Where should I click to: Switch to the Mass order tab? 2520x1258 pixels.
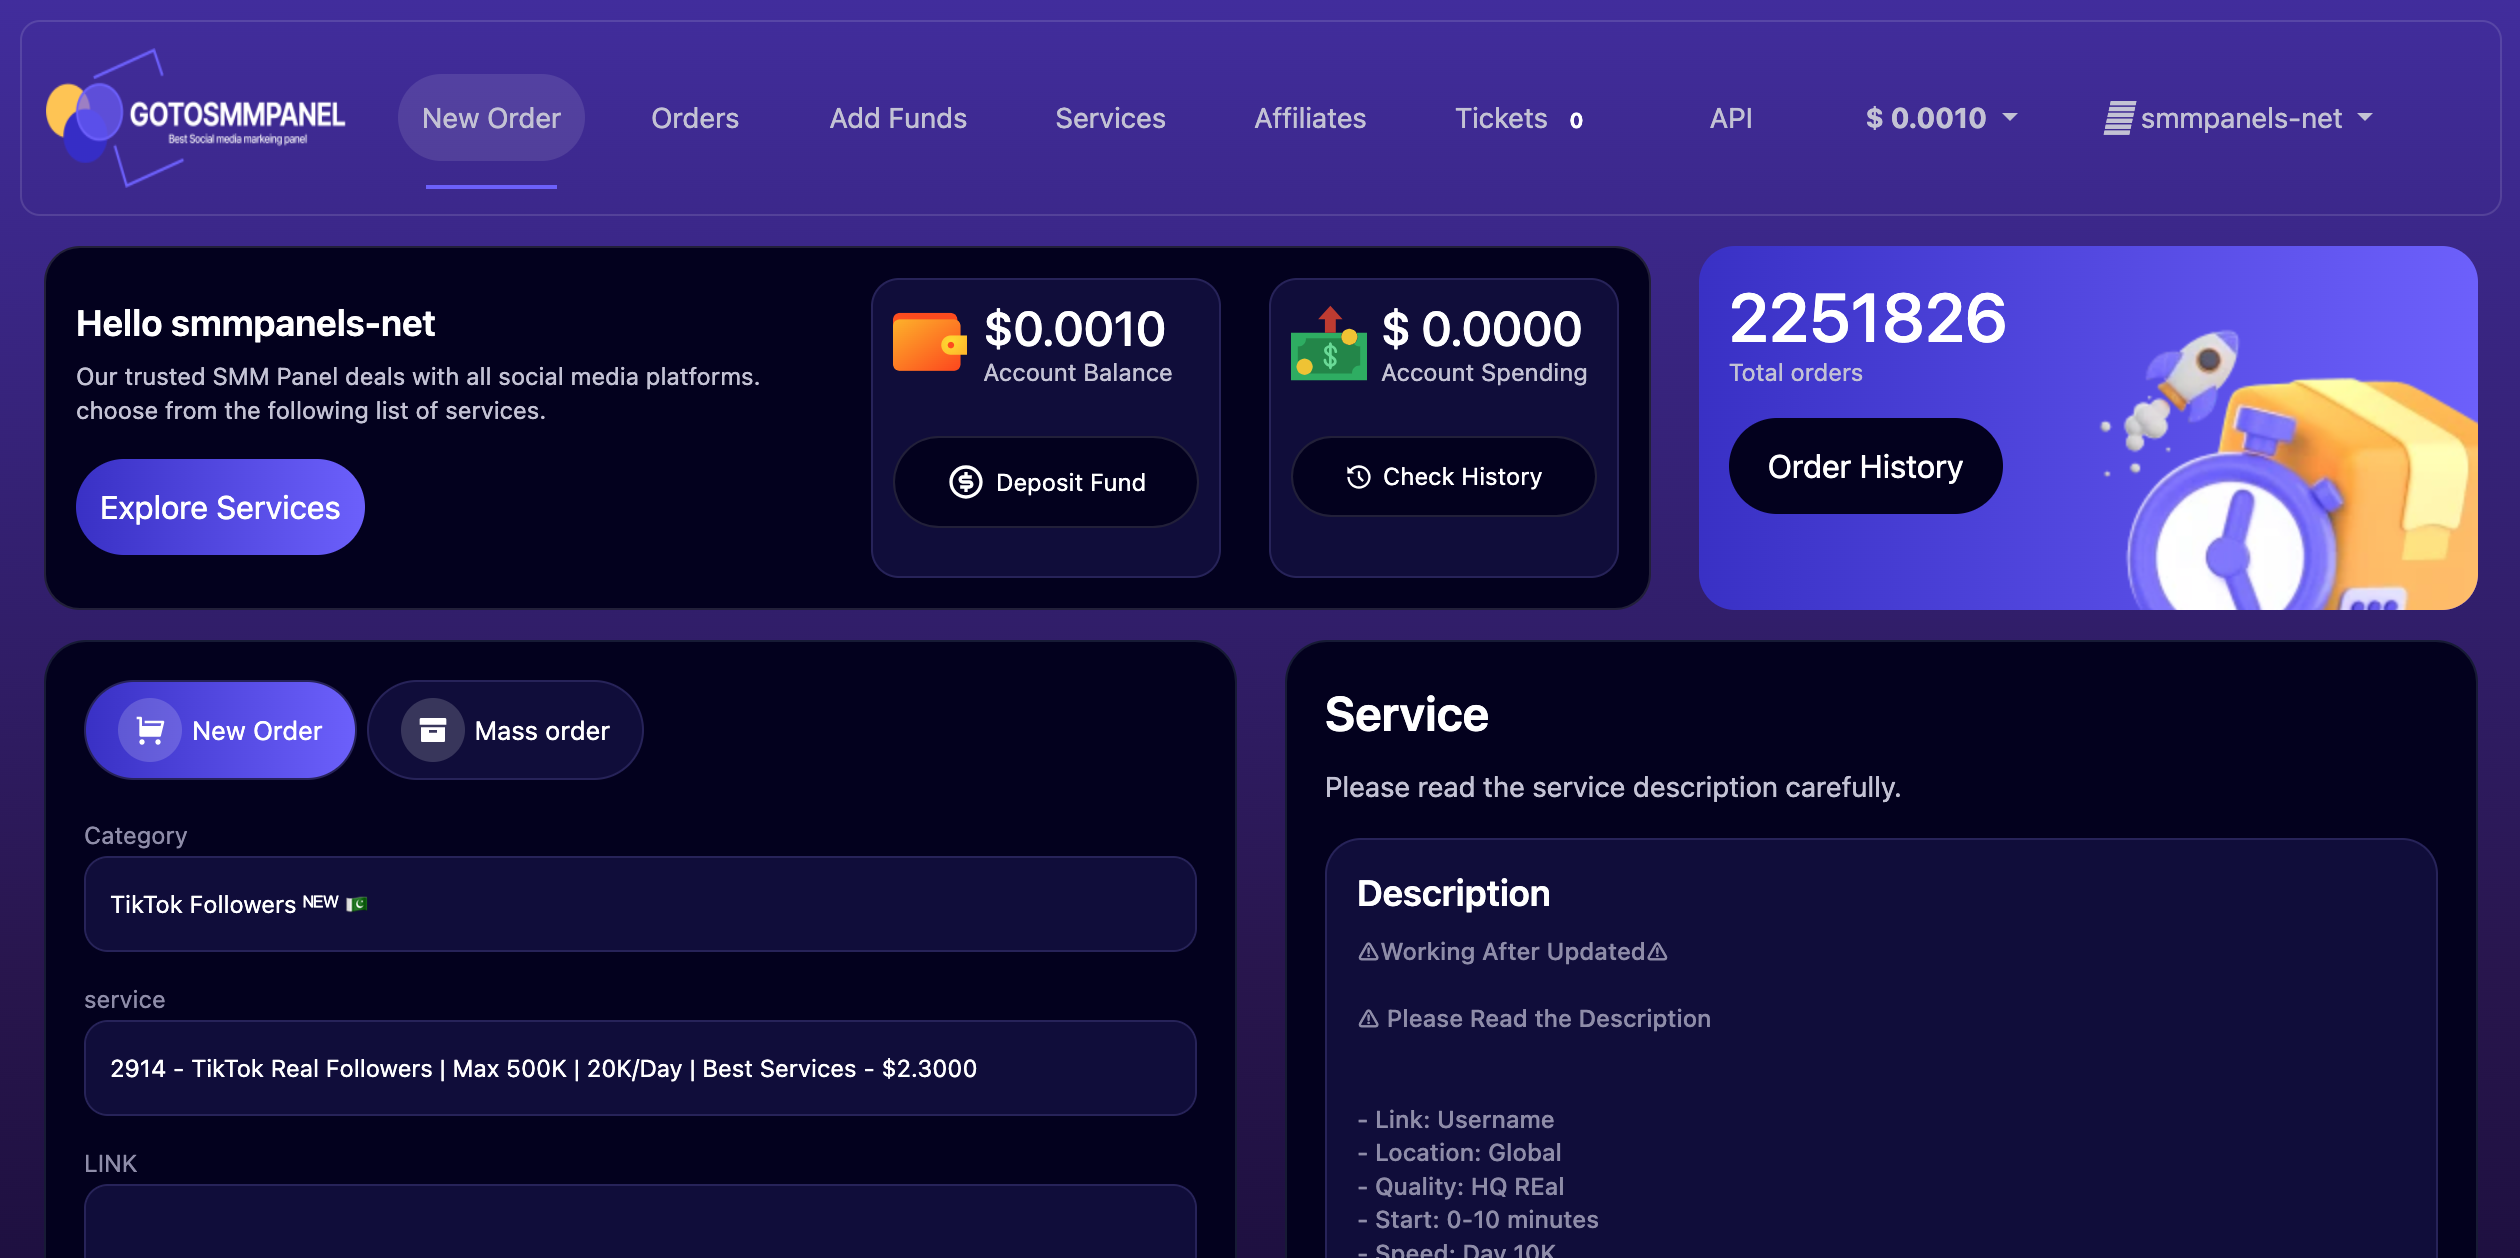506,730
